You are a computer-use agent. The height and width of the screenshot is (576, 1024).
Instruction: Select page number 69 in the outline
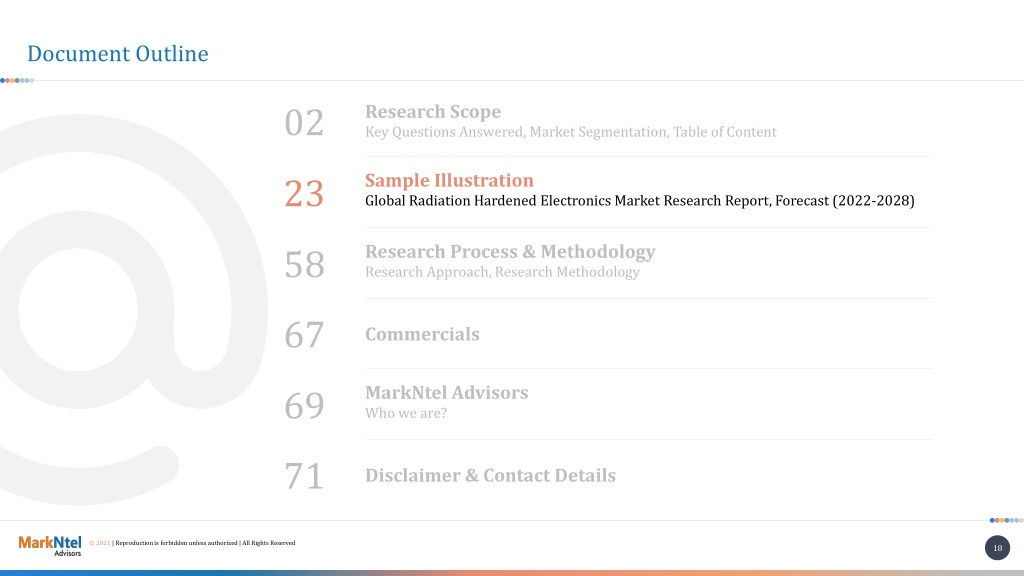point(304,406)
